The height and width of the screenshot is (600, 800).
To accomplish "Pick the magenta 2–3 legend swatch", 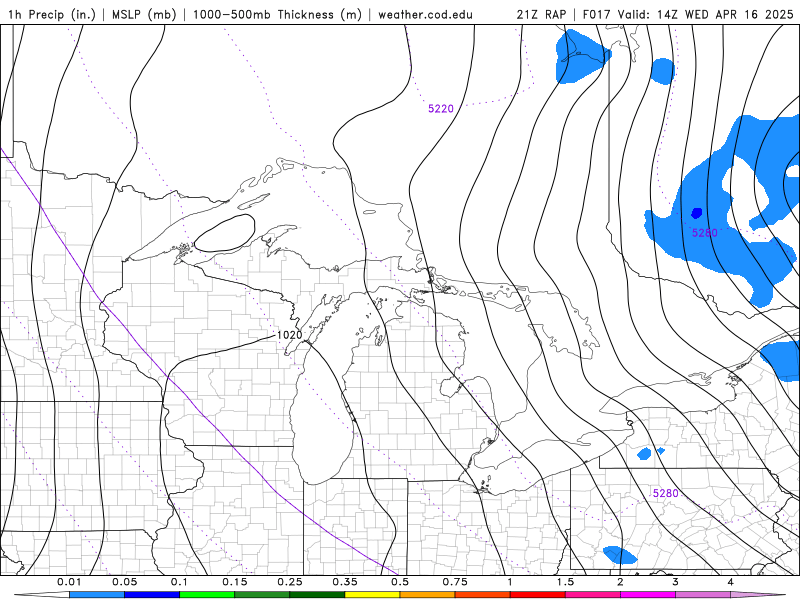I will click(x=648, y=595).
